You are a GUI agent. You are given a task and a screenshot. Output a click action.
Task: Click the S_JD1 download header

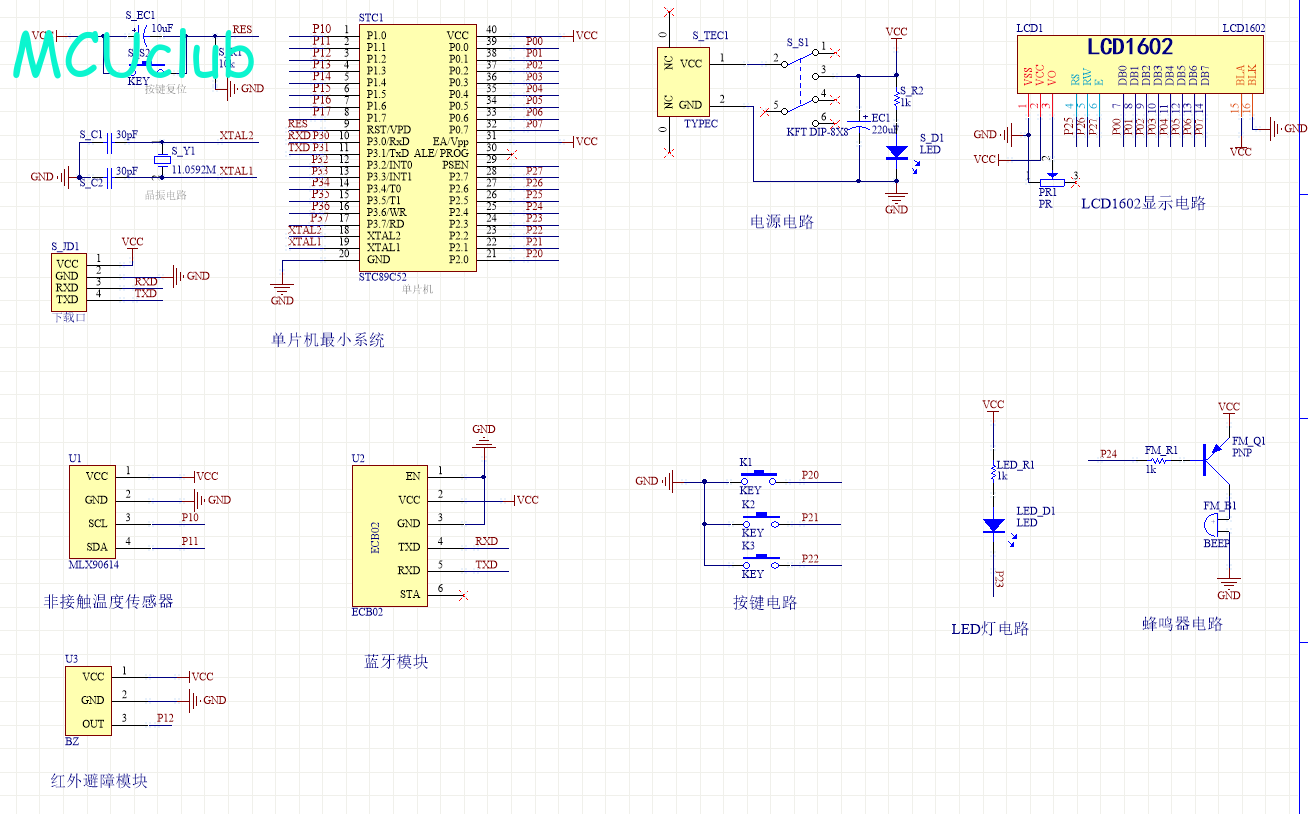tap(67, 282)
